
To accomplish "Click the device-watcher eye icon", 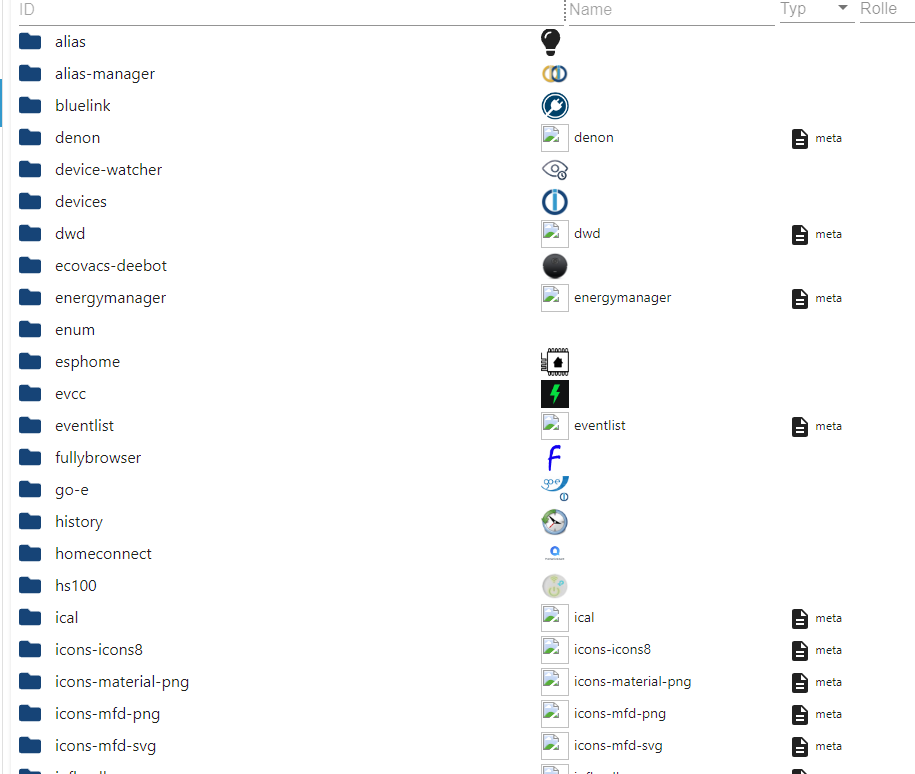I will pyautogui.click(x=554, y=169).
